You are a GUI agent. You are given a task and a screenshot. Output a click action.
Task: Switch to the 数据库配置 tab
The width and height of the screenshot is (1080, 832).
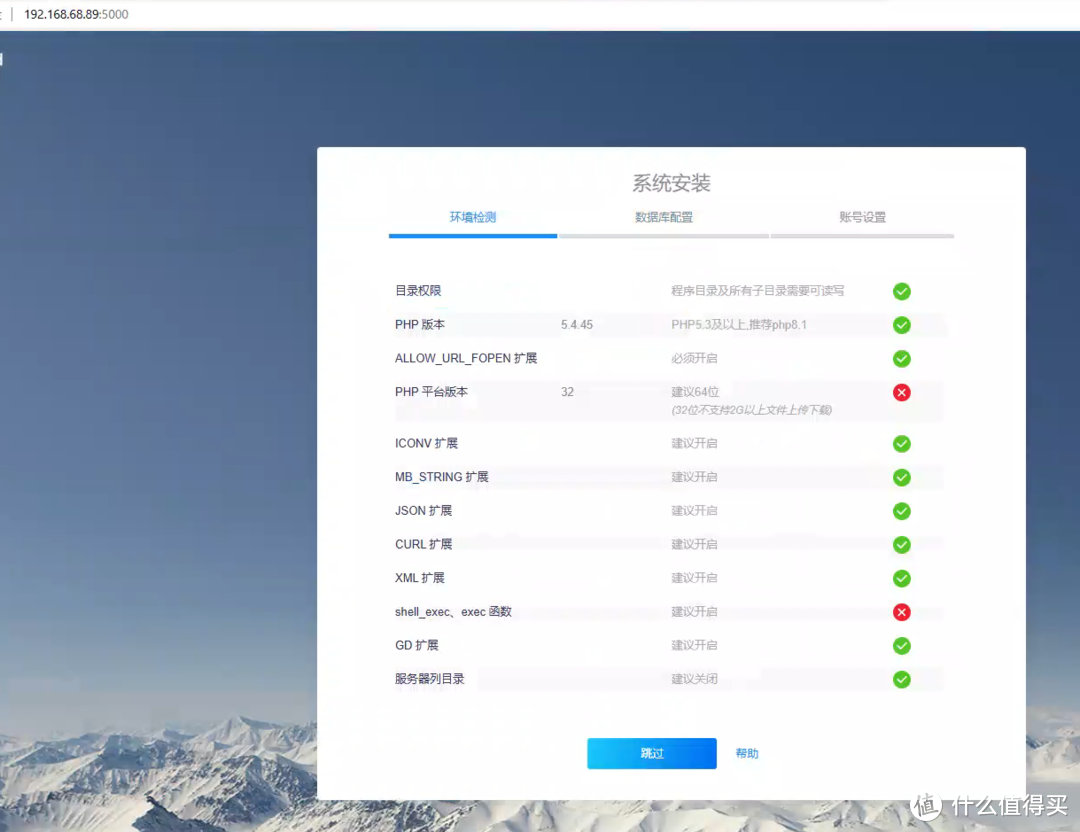(663, 217)
